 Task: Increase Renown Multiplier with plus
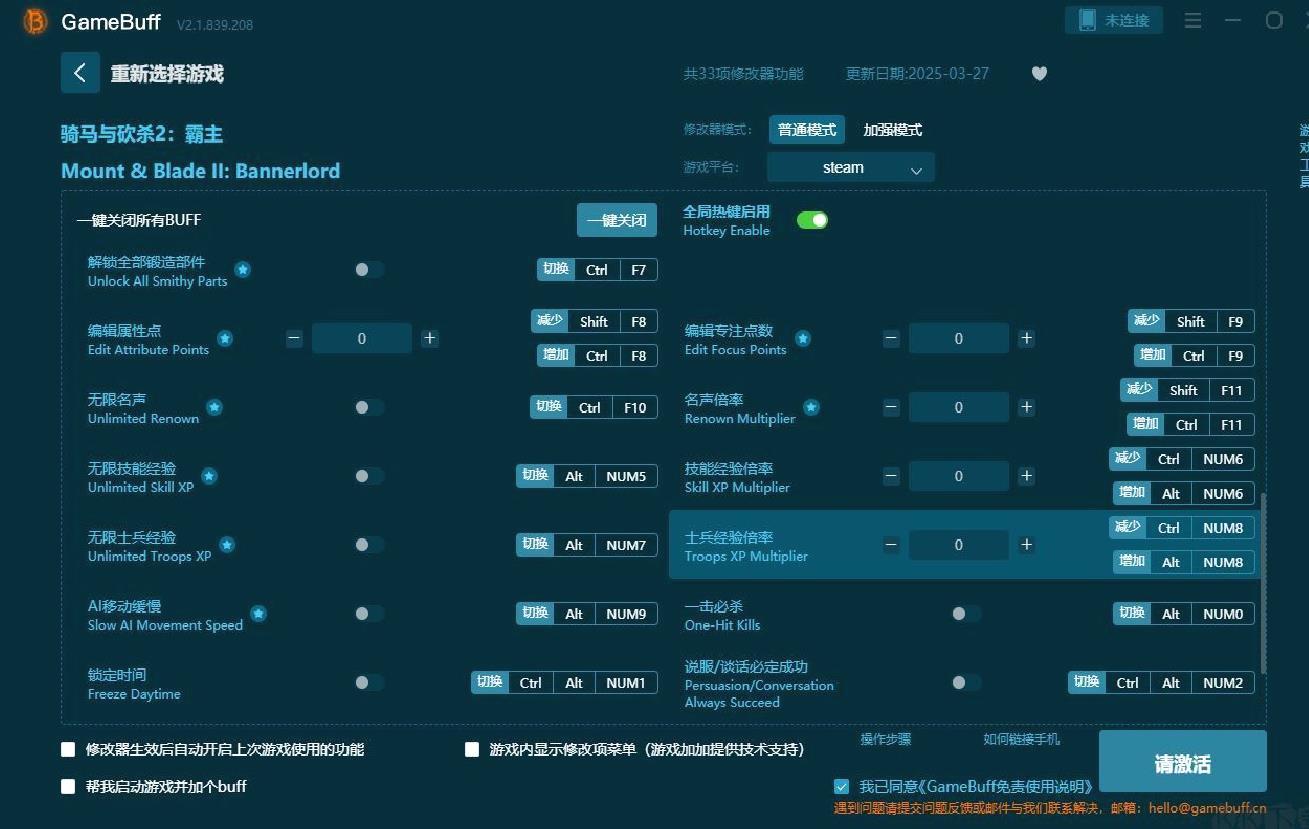[1026, 407]
